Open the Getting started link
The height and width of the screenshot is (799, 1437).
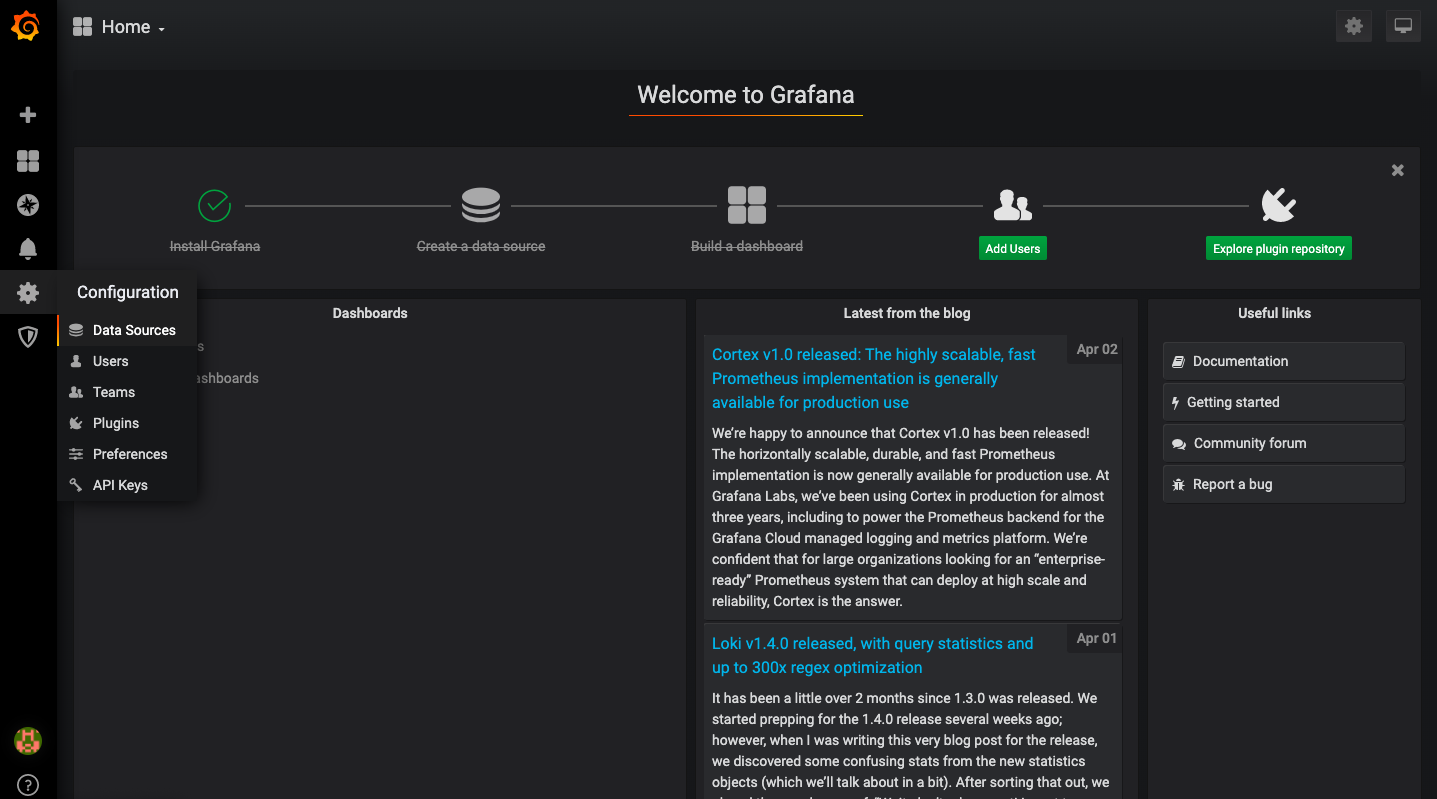tap(1284, 402)
